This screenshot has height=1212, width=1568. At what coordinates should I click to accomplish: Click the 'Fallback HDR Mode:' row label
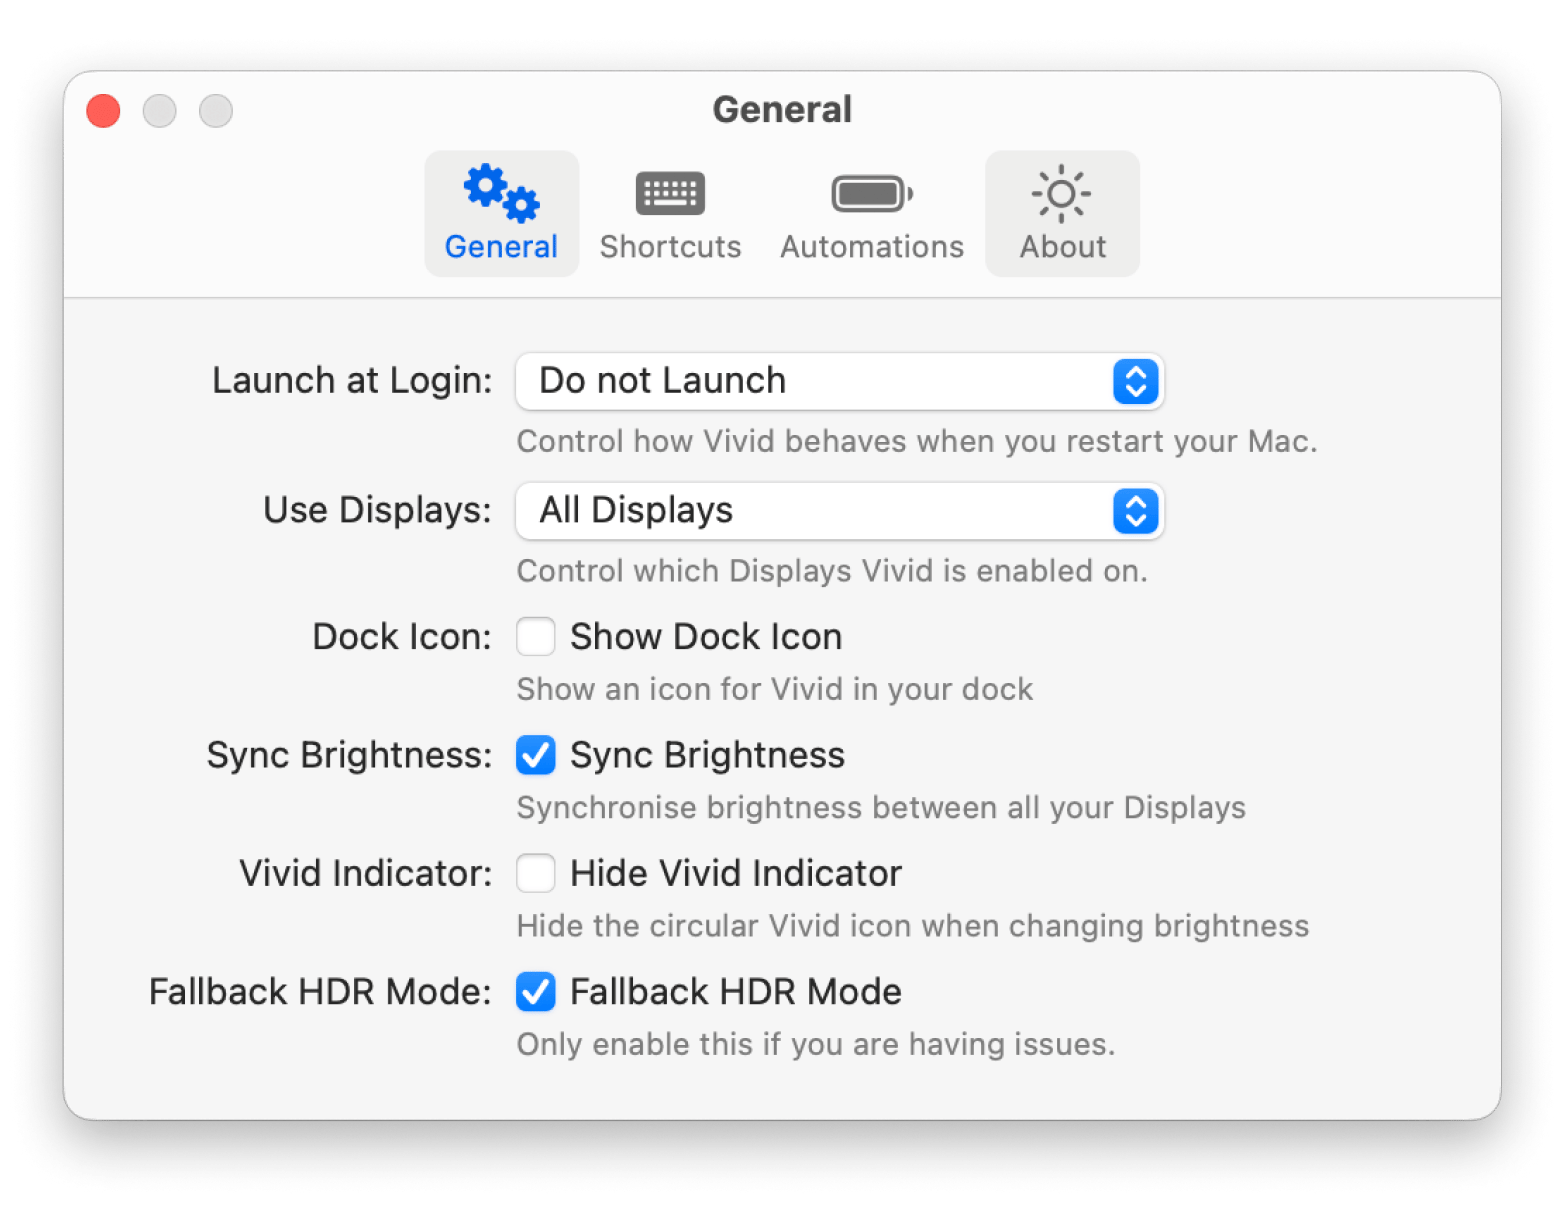point(320,992)
